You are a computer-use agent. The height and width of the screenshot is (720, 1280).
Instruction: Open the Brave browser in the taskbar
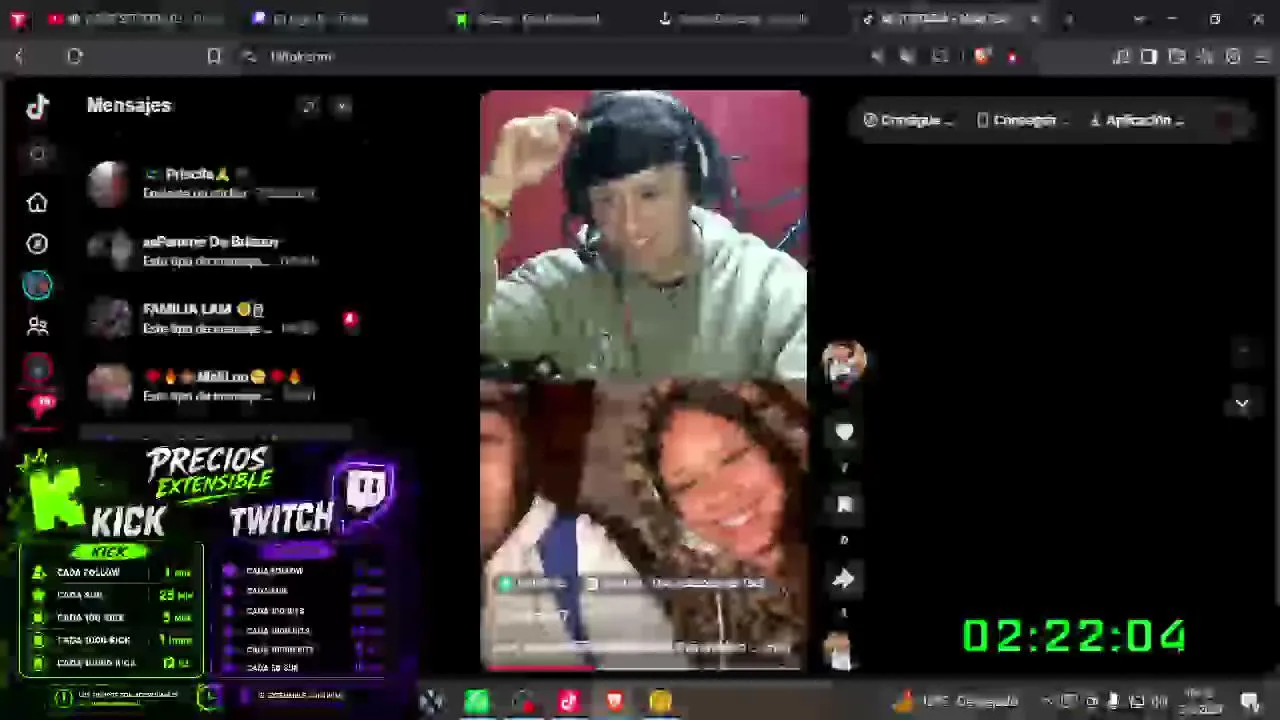614,702
